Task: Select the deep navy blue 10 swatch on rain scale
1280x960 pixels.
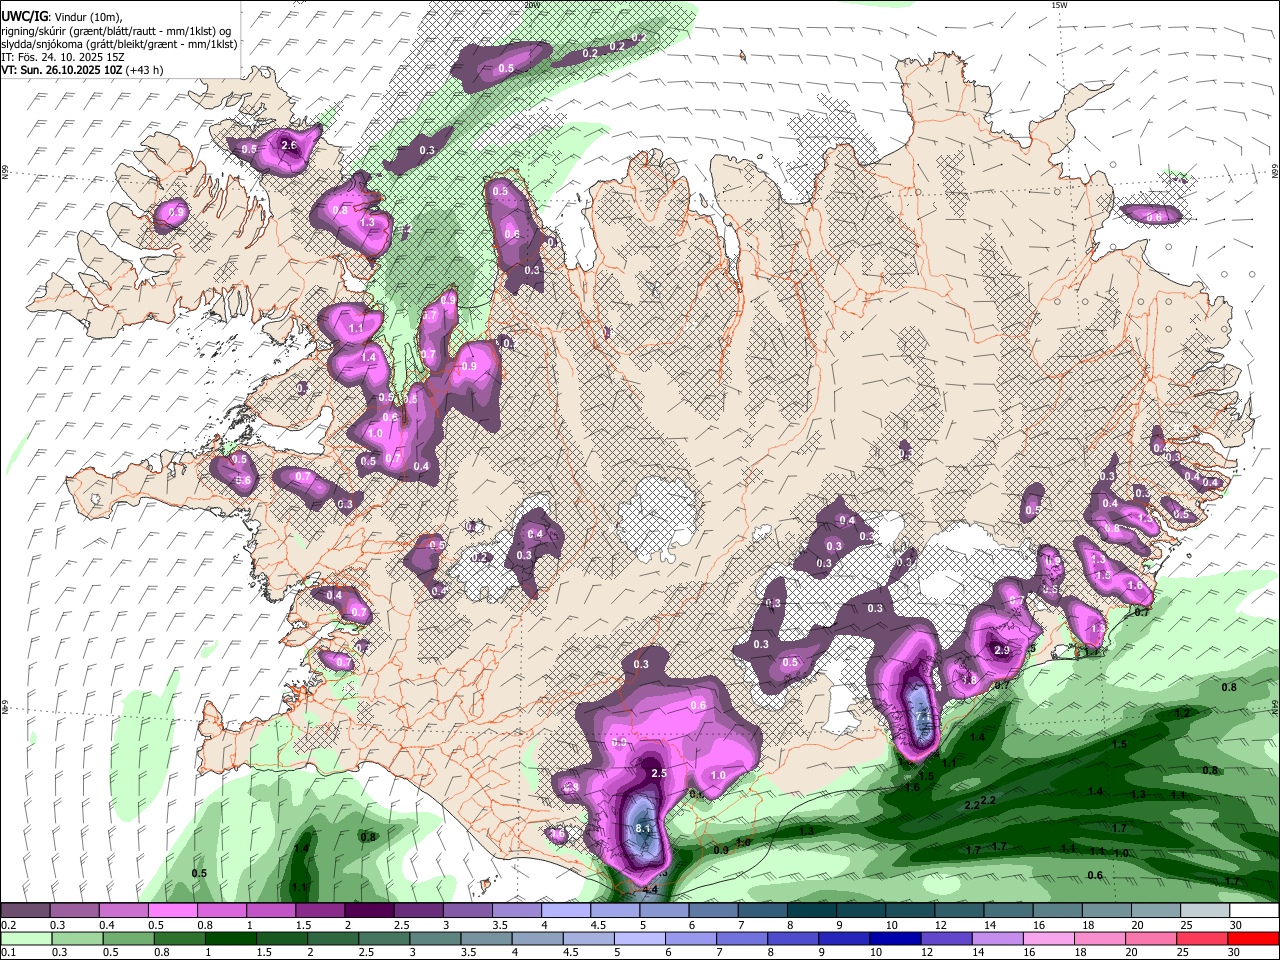Action: pyautogui.click(x=895, y=939)
